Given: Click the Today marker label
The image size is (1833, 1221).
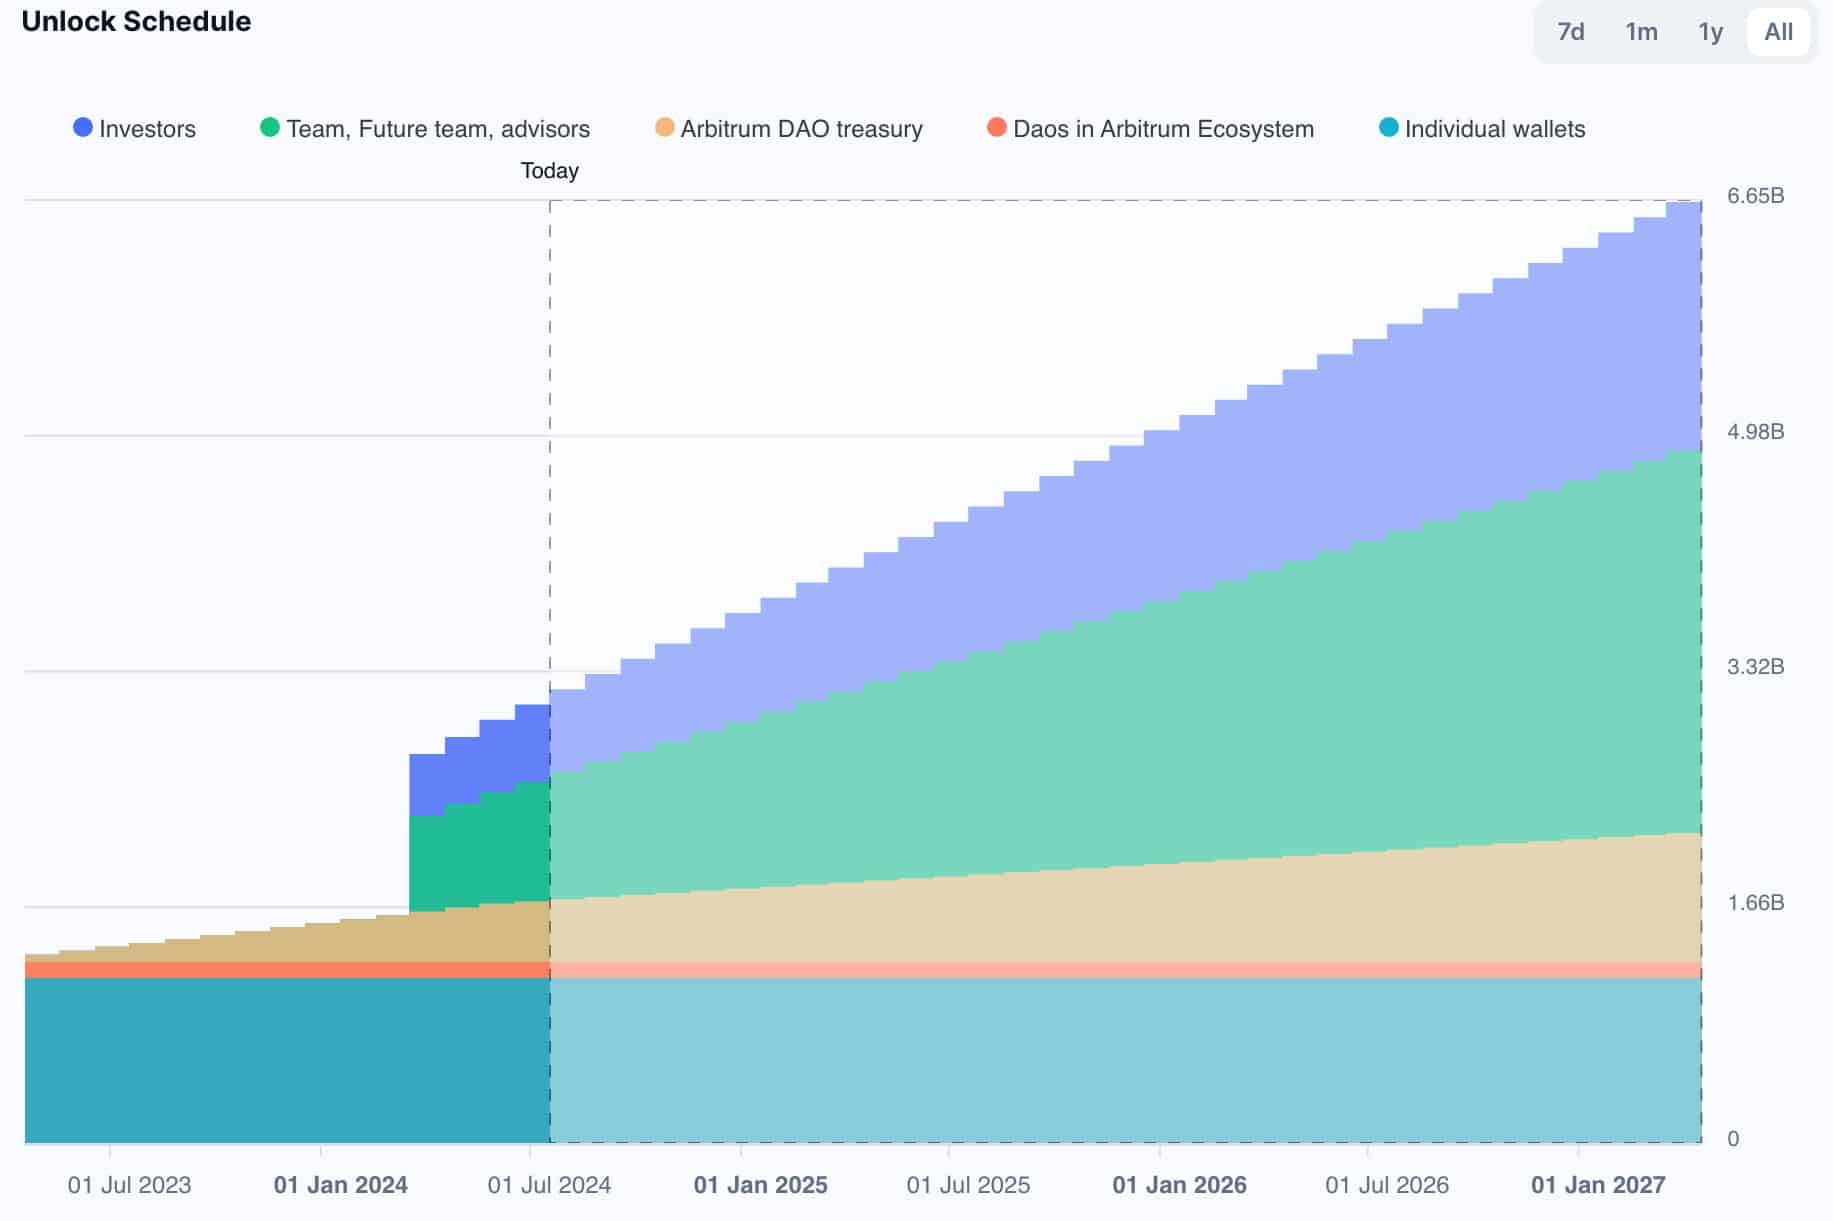Looking at the screenshot, I should coord(550,171).
